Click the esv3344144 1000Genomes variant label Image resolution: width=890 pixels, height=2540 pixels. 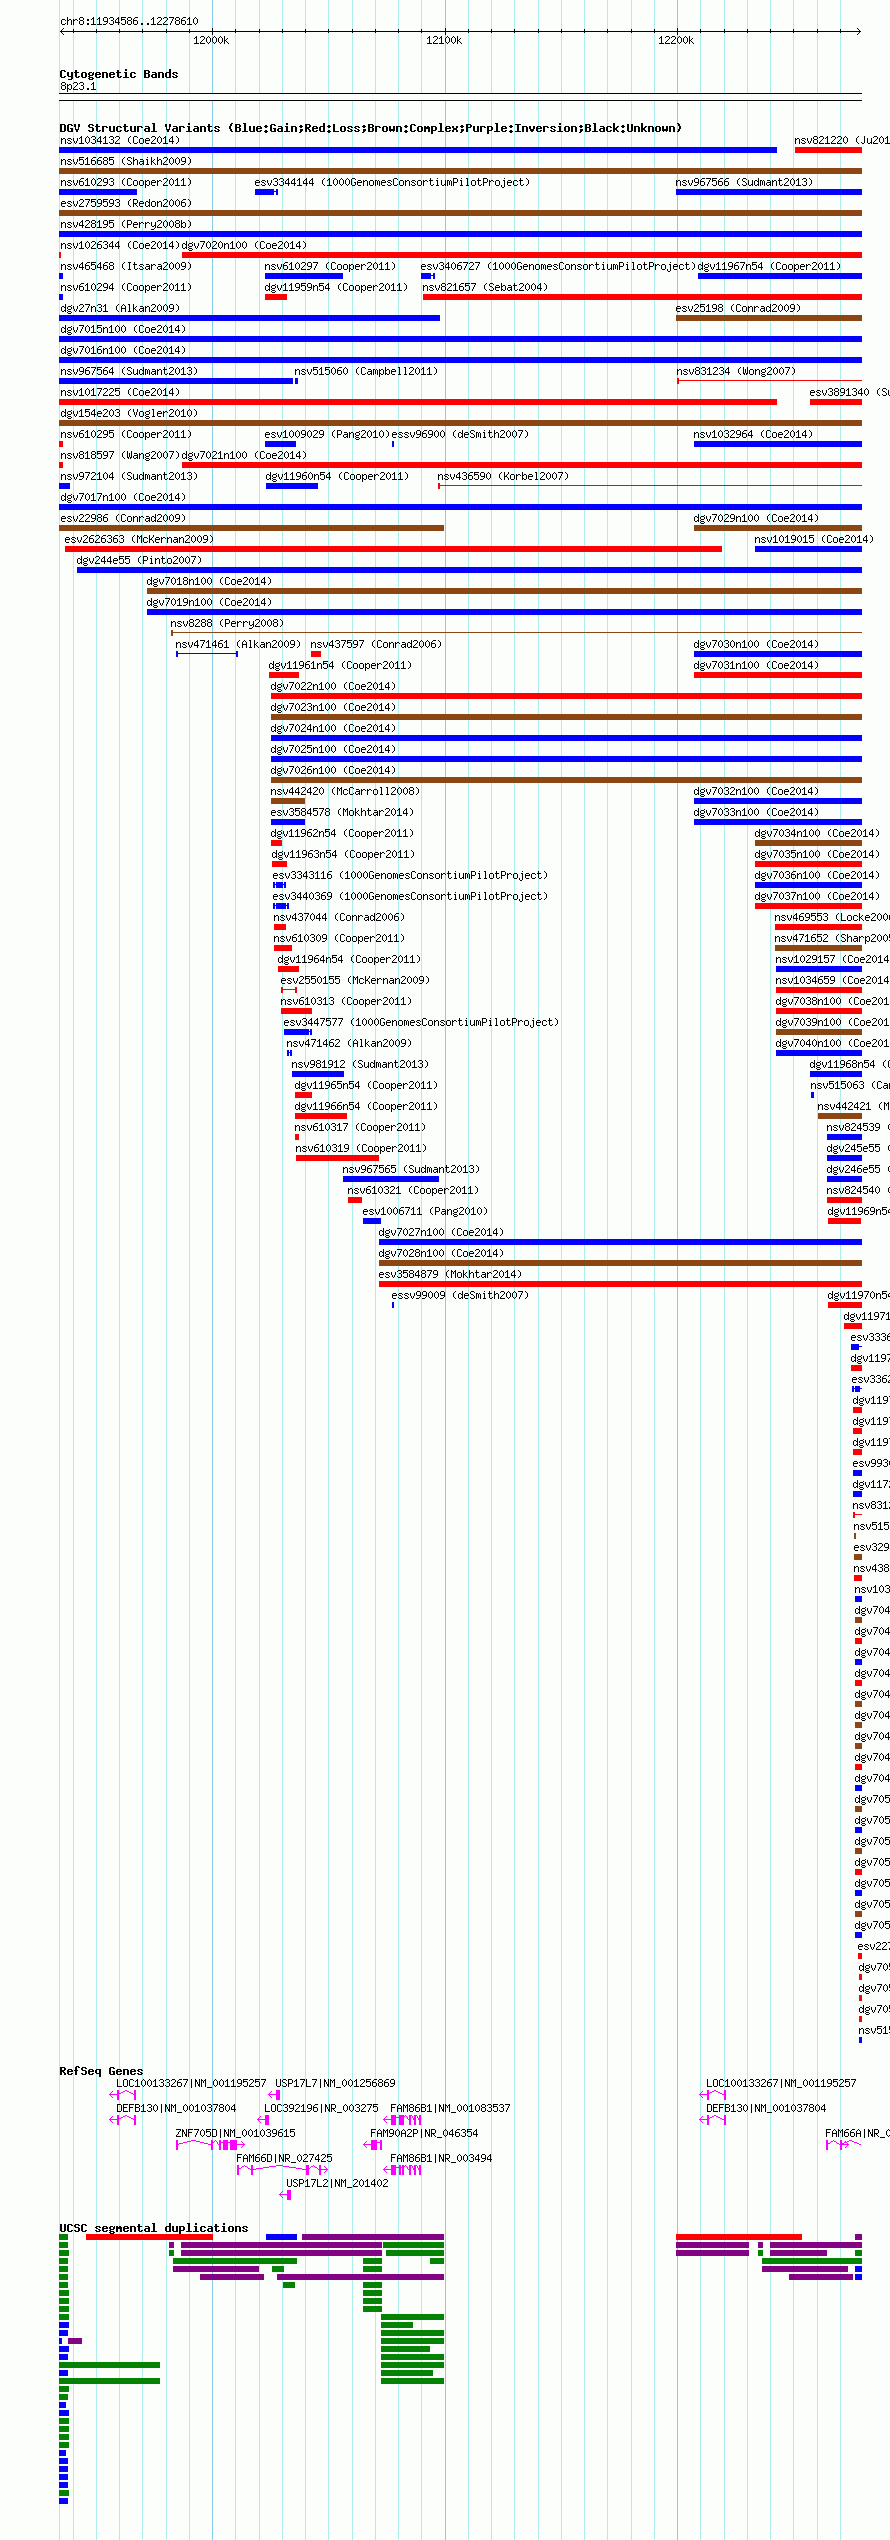(392, 182)
